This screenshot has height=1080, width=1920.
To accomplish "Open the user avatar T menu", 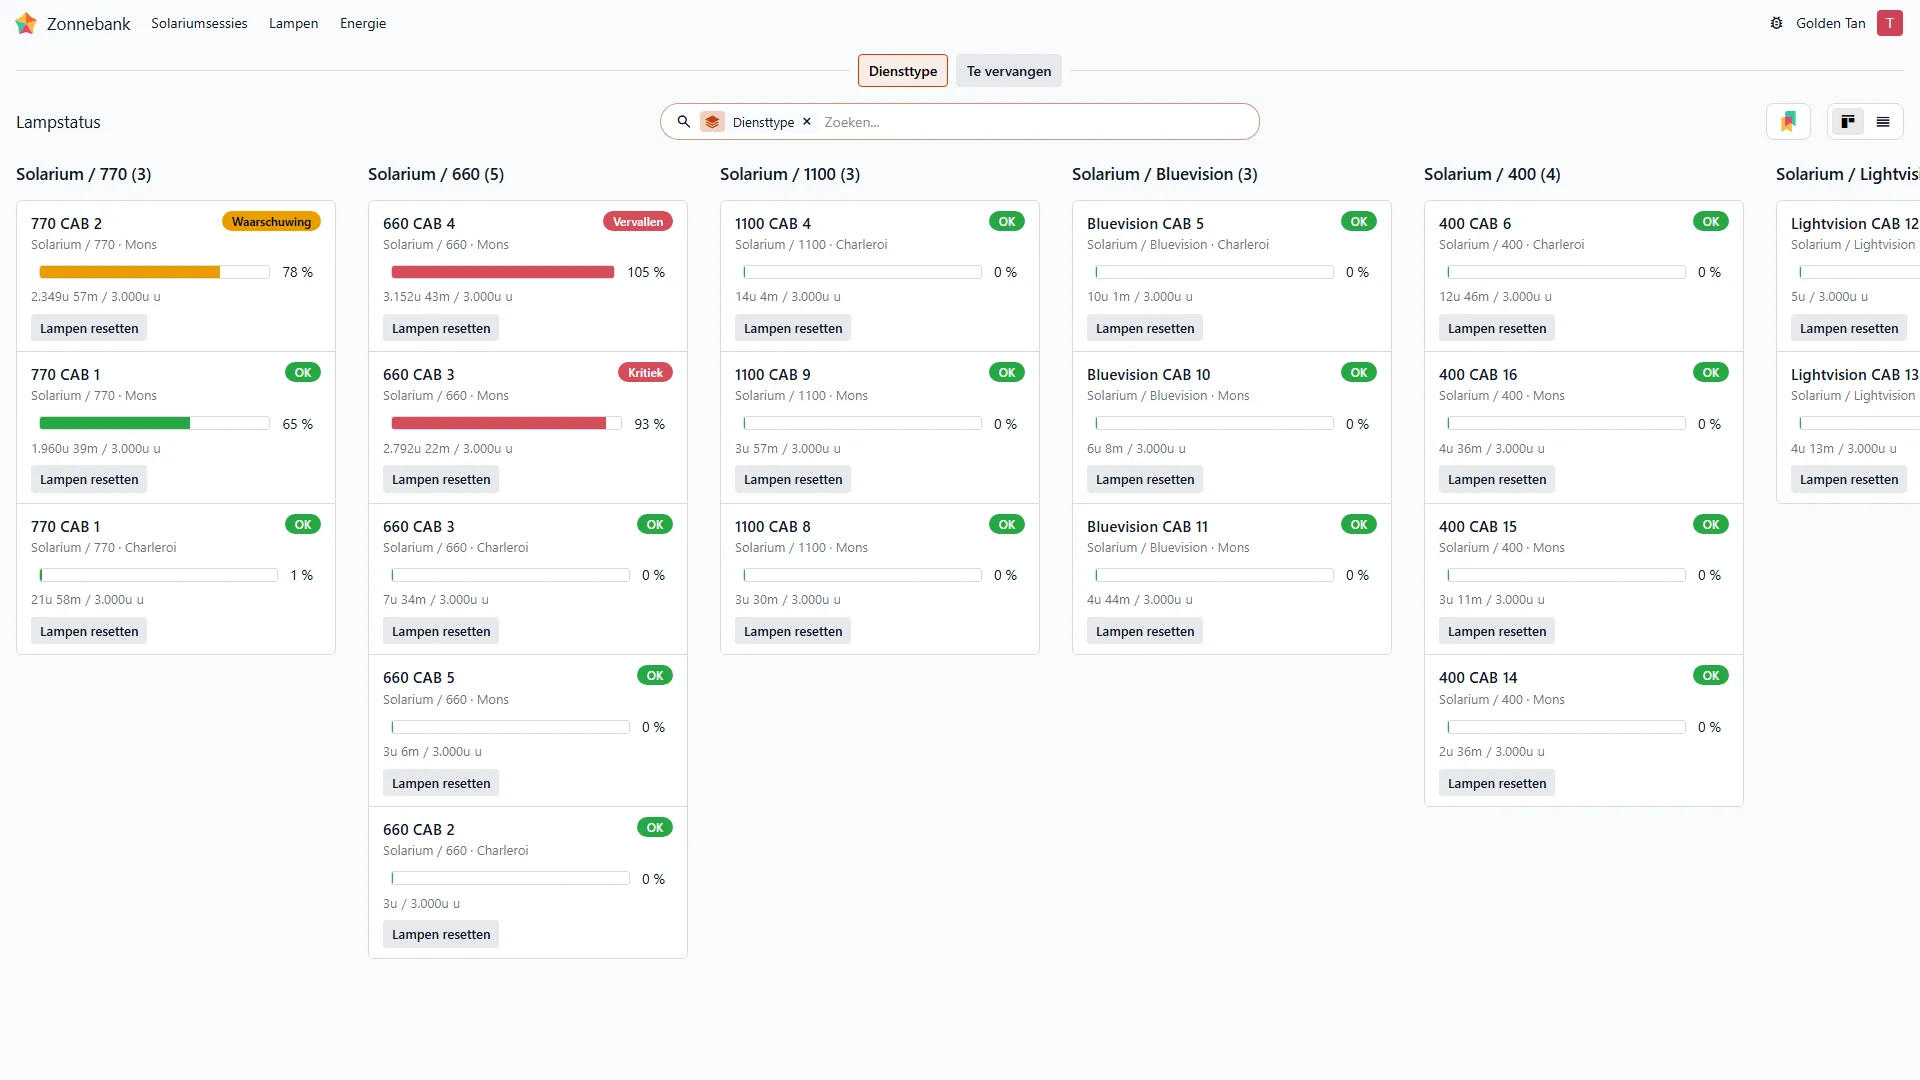I will (1889, 23).
